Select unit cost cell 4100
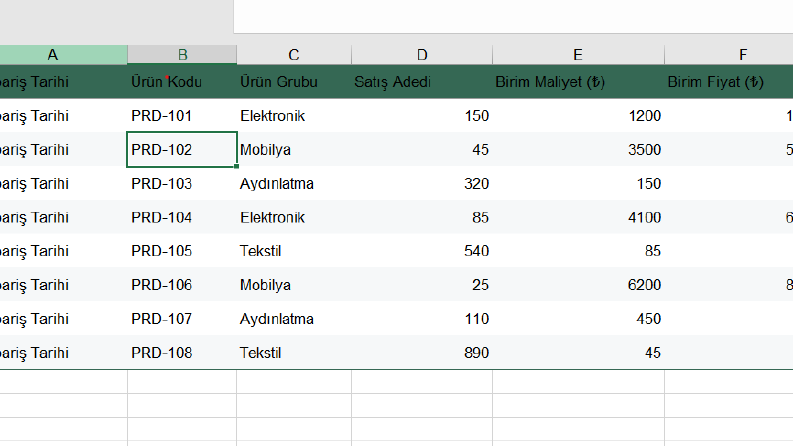 578,217
